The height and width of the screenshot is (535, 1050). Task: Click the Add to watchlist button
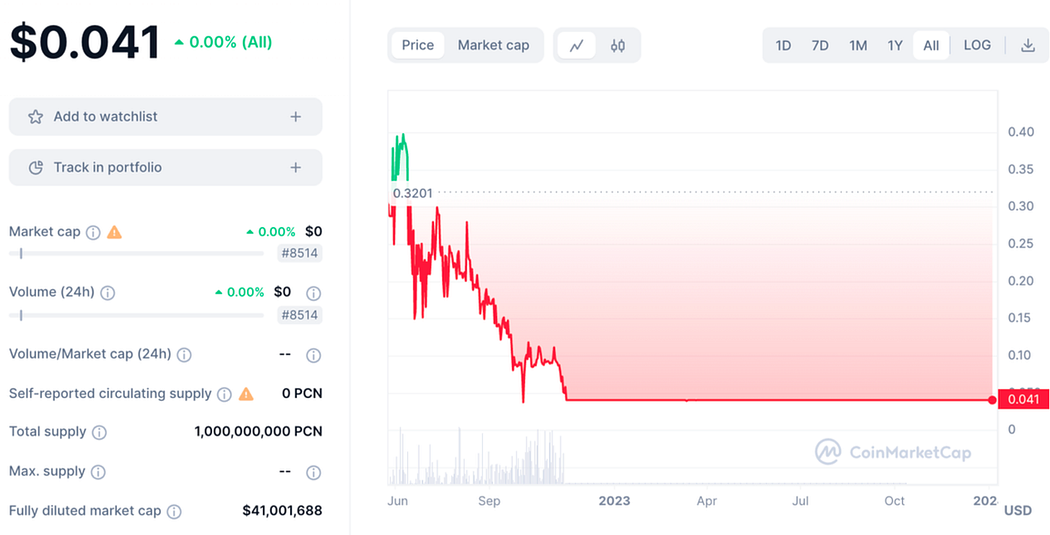pyautogui.click(x=105, y=117)
